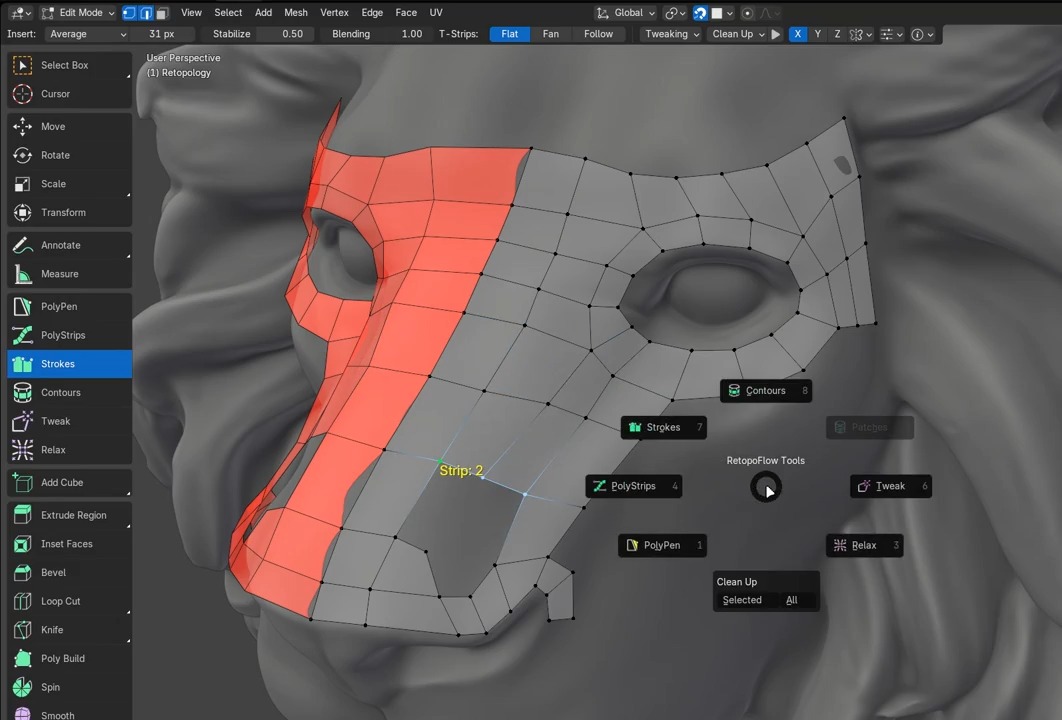The height and width of the screenshot is (720, 1062).
Task: Choose Tweak in the pie menu
Action: pyautogui.click(x=891, y=486)
